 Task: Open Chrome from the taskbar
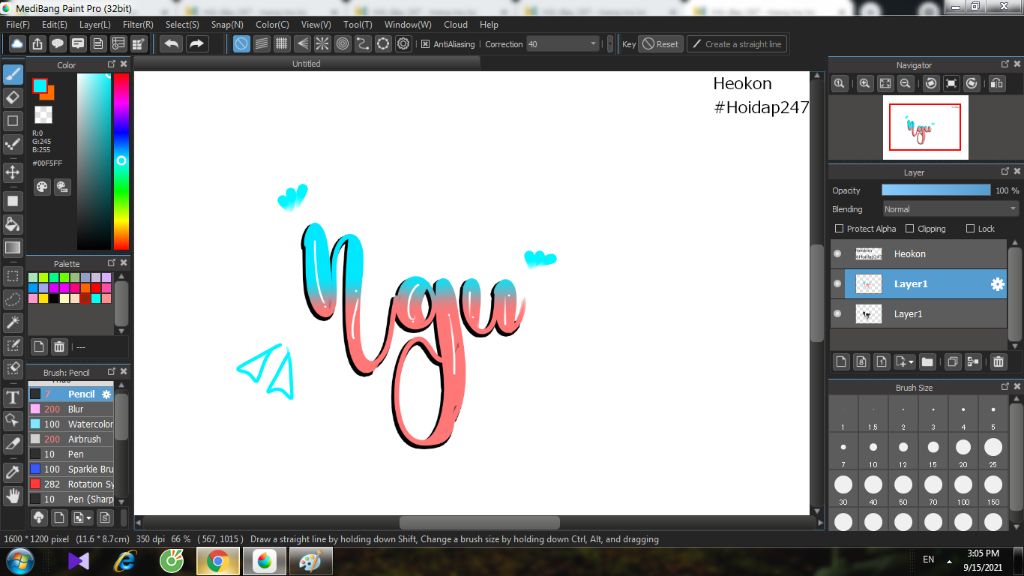(x=218, y=562)
